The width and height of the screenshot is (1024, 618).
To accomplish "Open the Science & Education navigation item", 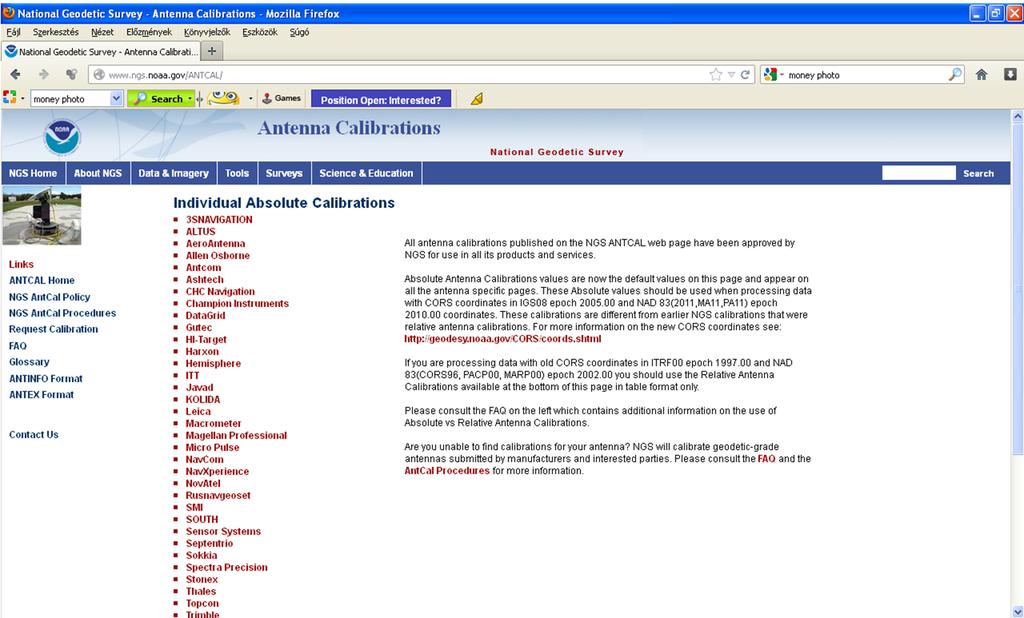I will tap(366, 173).
